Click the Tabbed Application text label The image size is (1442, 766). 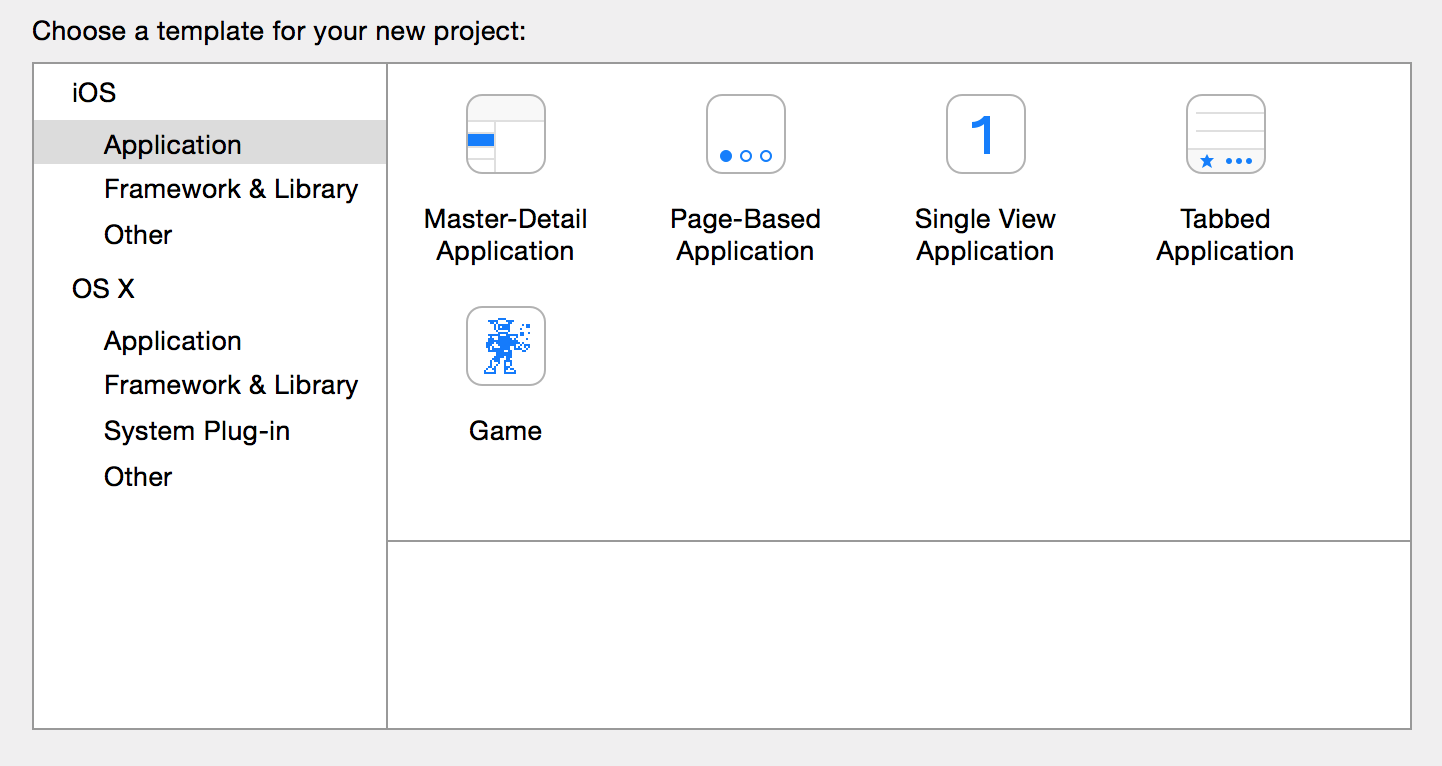tap(1226, 235)
